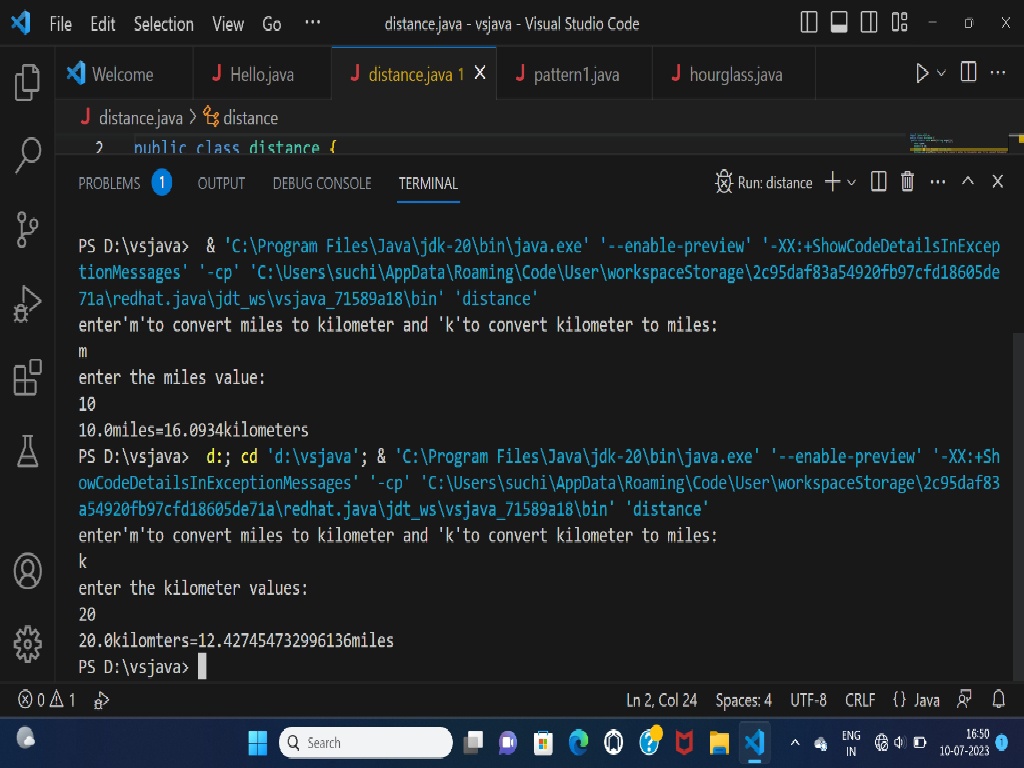Open the Search view in activity bar

27,155
